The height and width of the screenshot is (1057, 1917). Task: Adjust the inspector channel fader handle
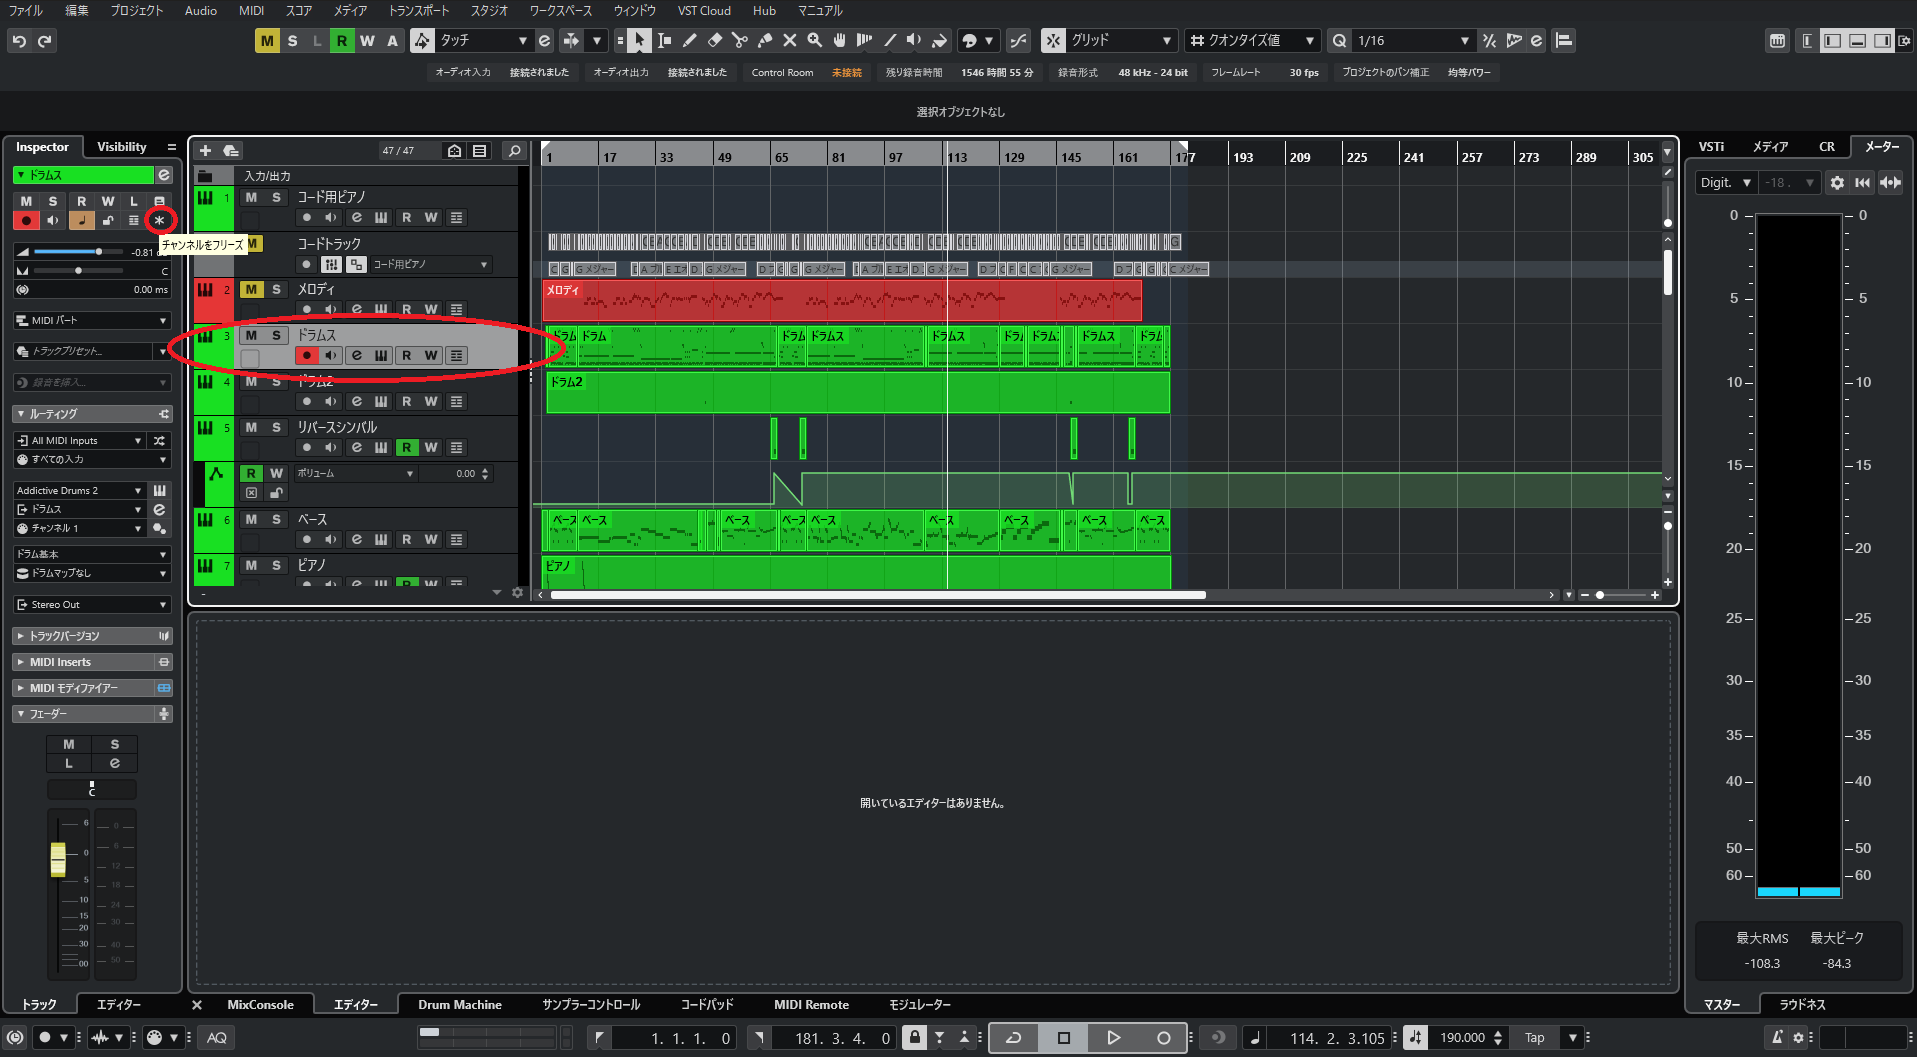point(58,859)
